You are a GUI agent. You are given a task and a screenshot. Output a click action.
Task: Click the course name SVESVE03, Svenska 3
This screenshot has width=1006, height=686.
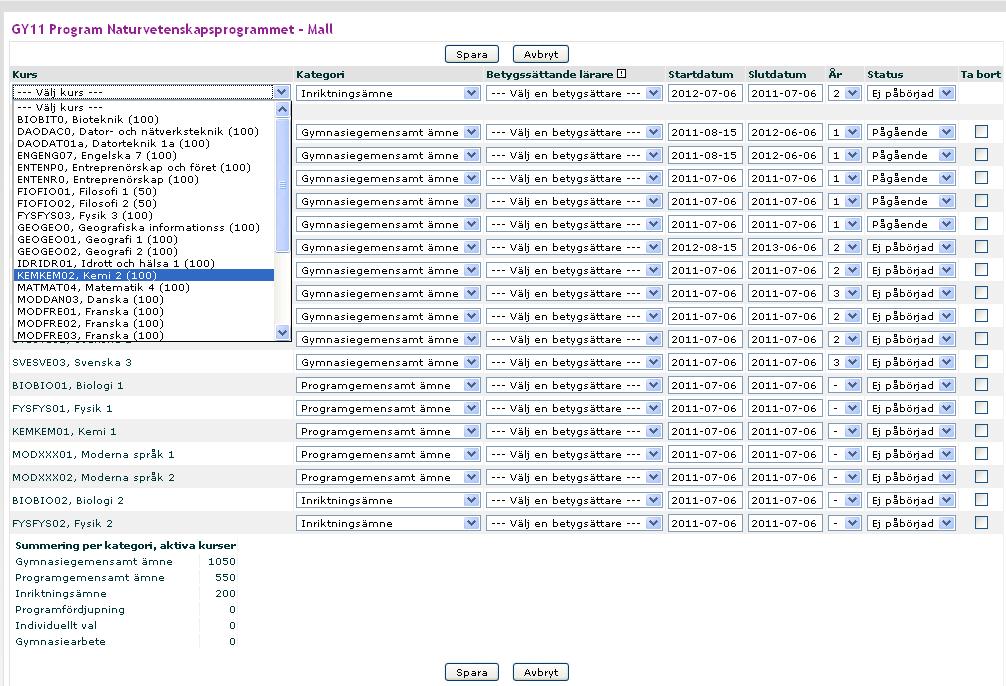[x=71, y=363]
